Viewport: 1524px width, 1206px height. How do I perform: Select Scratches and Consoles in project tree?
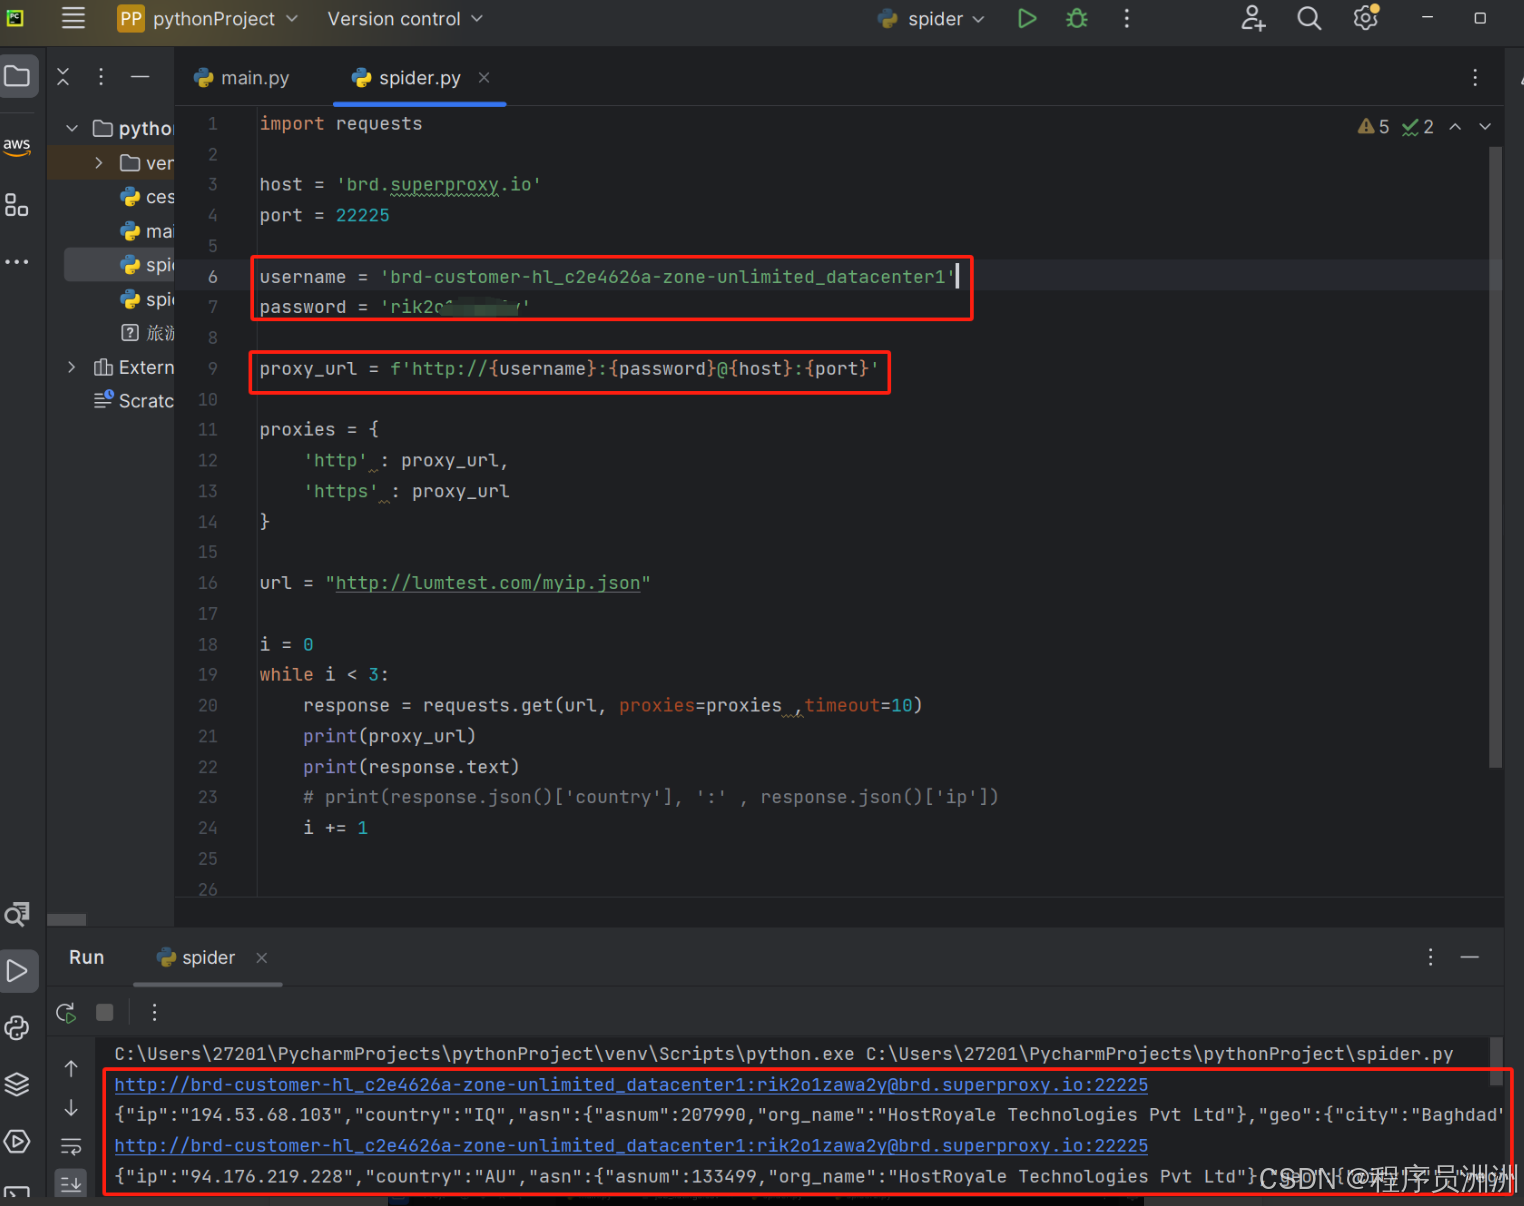point(134,401)
